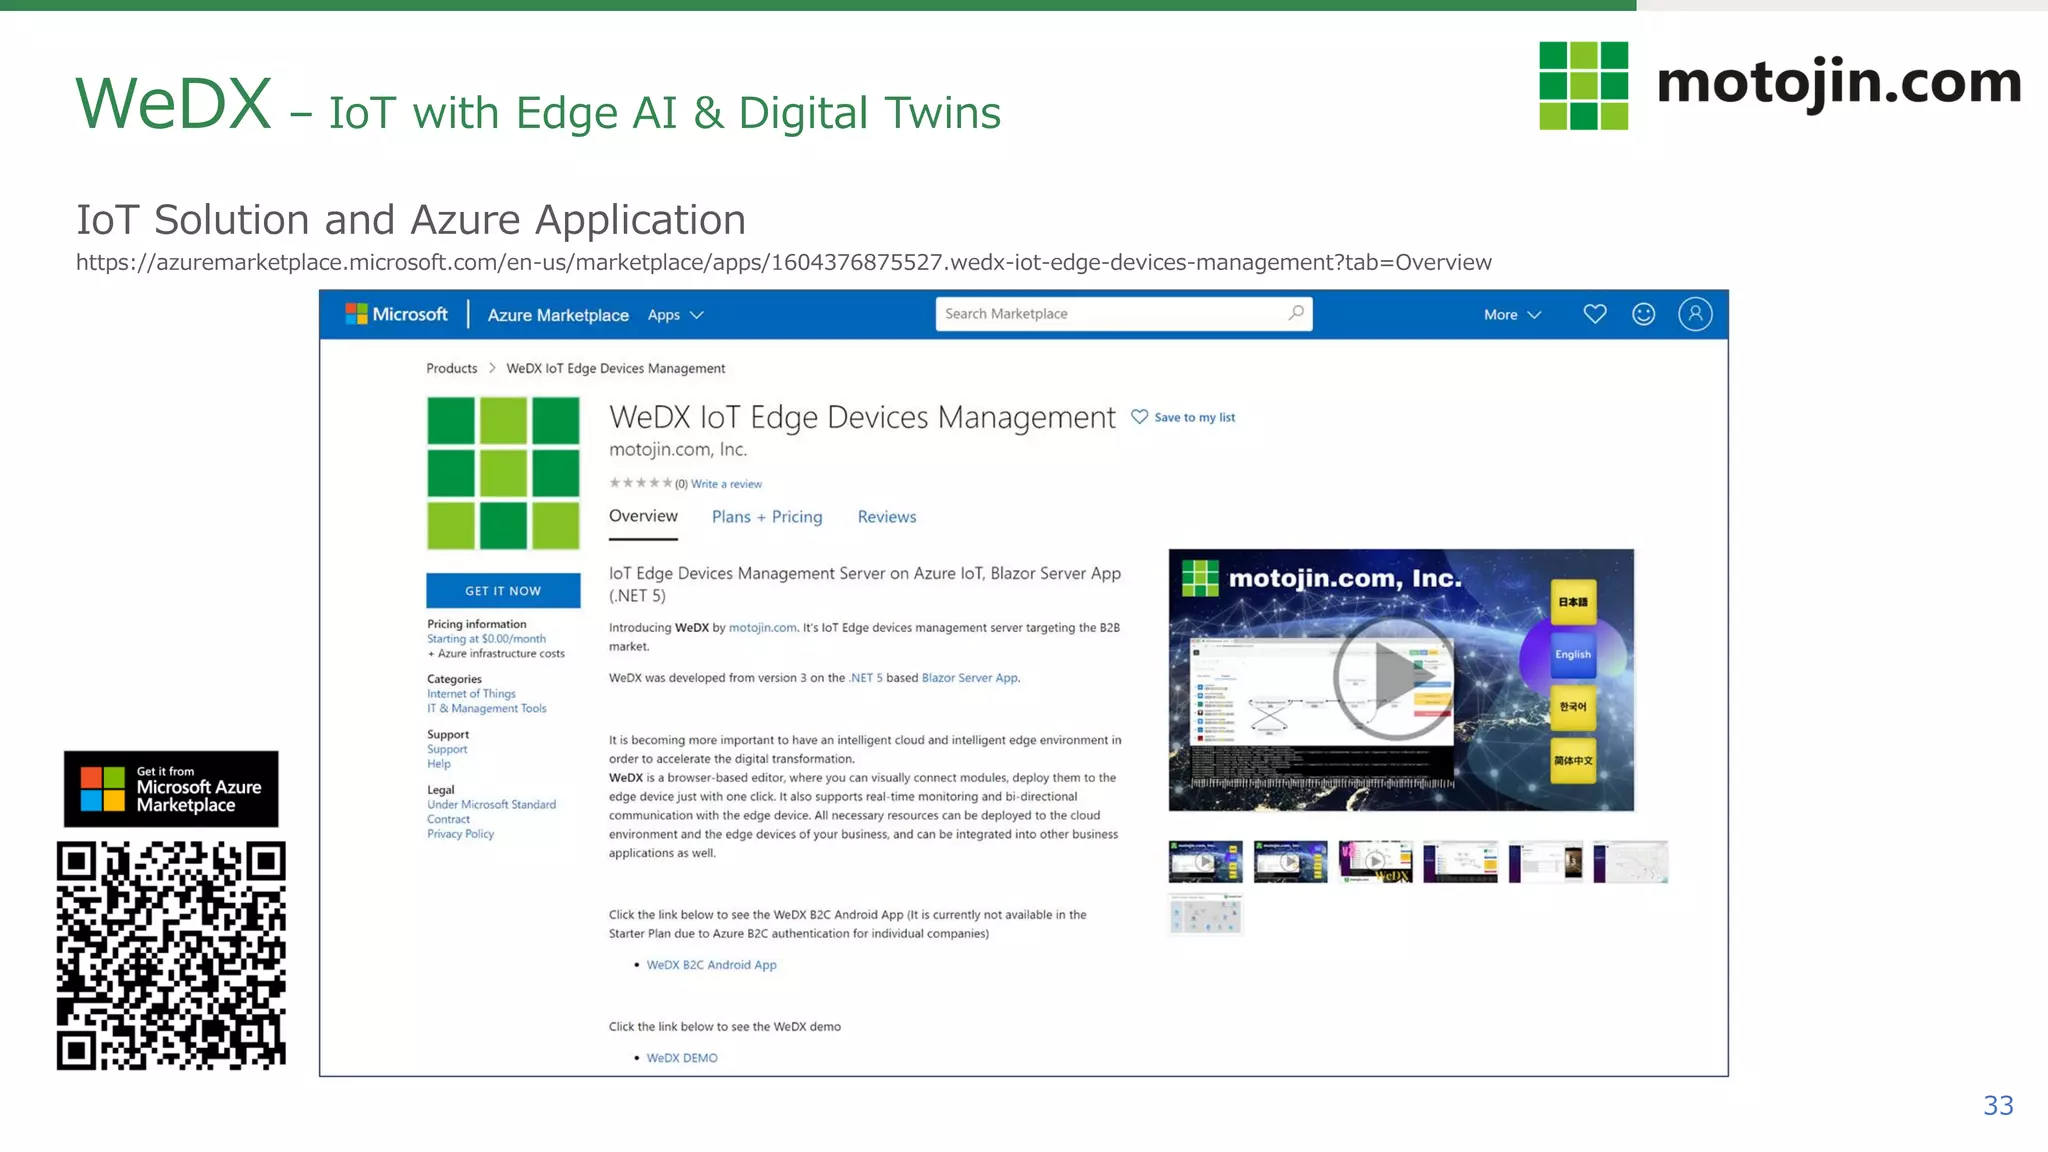Click the star rating row

(640, 483)
